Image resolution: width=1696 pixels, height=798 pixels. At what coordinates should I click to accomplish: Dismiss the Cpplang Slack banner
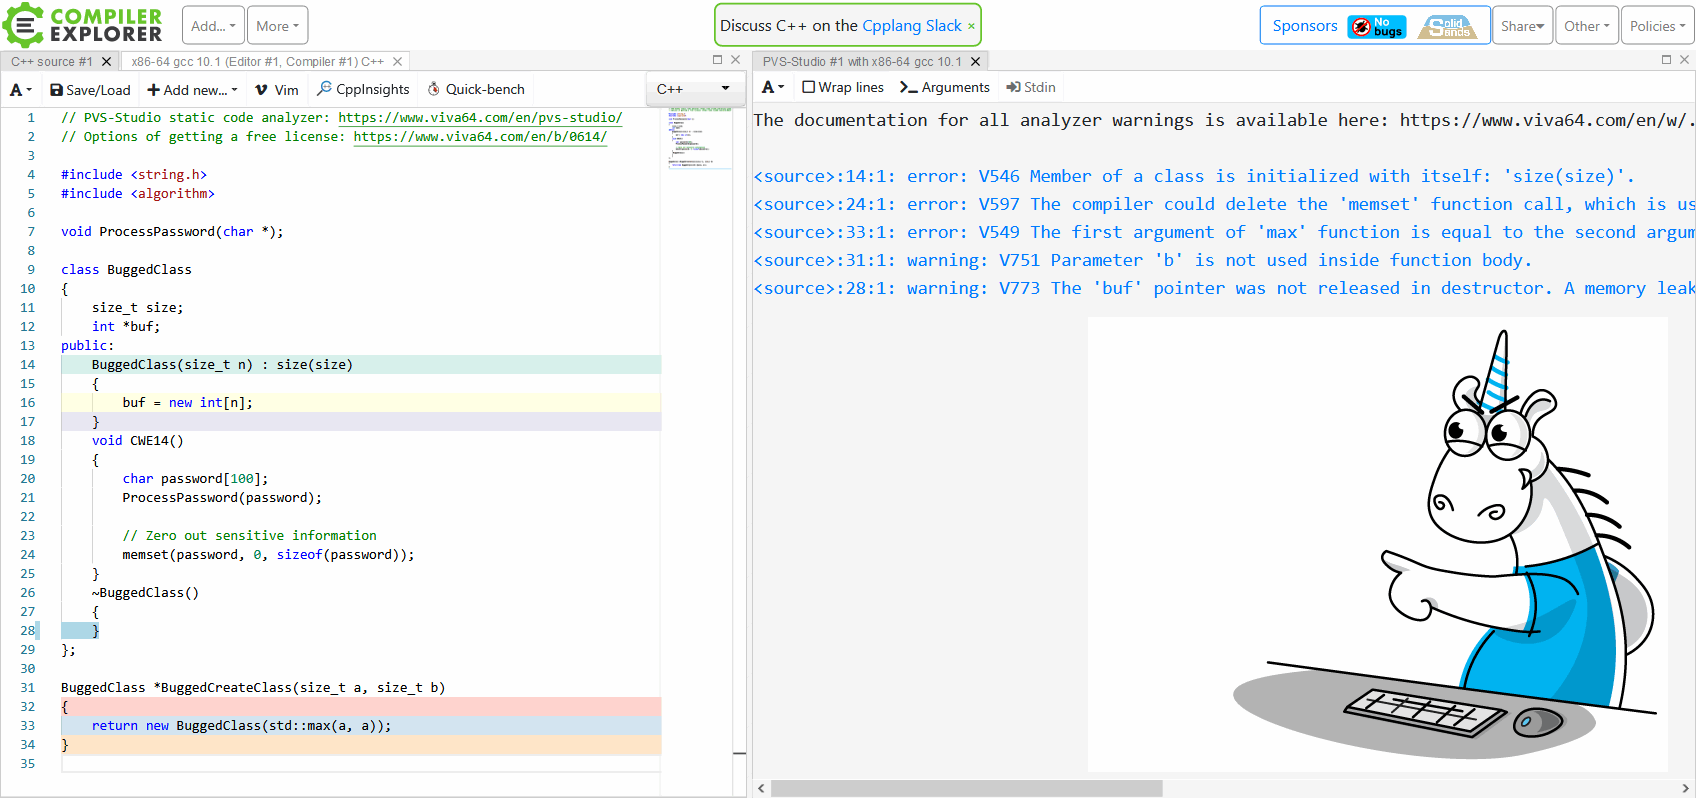971,26
